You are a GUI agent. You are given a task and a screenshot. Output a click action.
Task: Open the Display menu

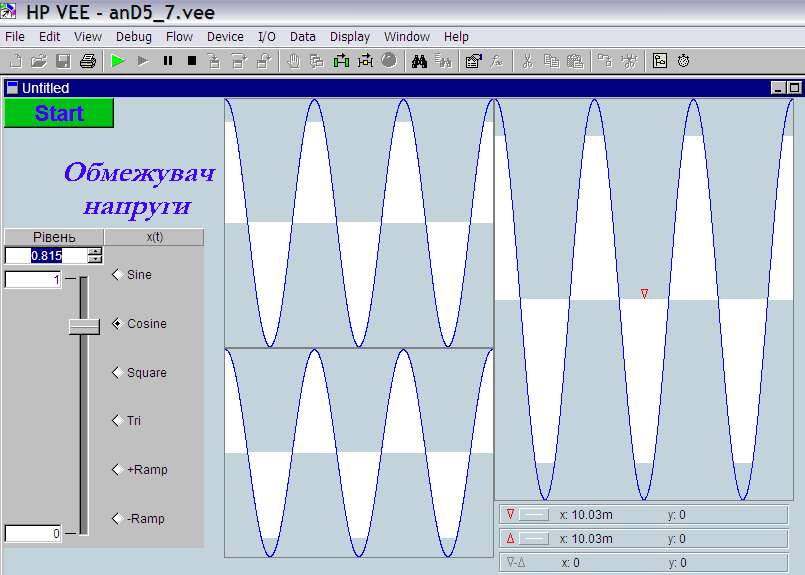click(x=350, y=37)
